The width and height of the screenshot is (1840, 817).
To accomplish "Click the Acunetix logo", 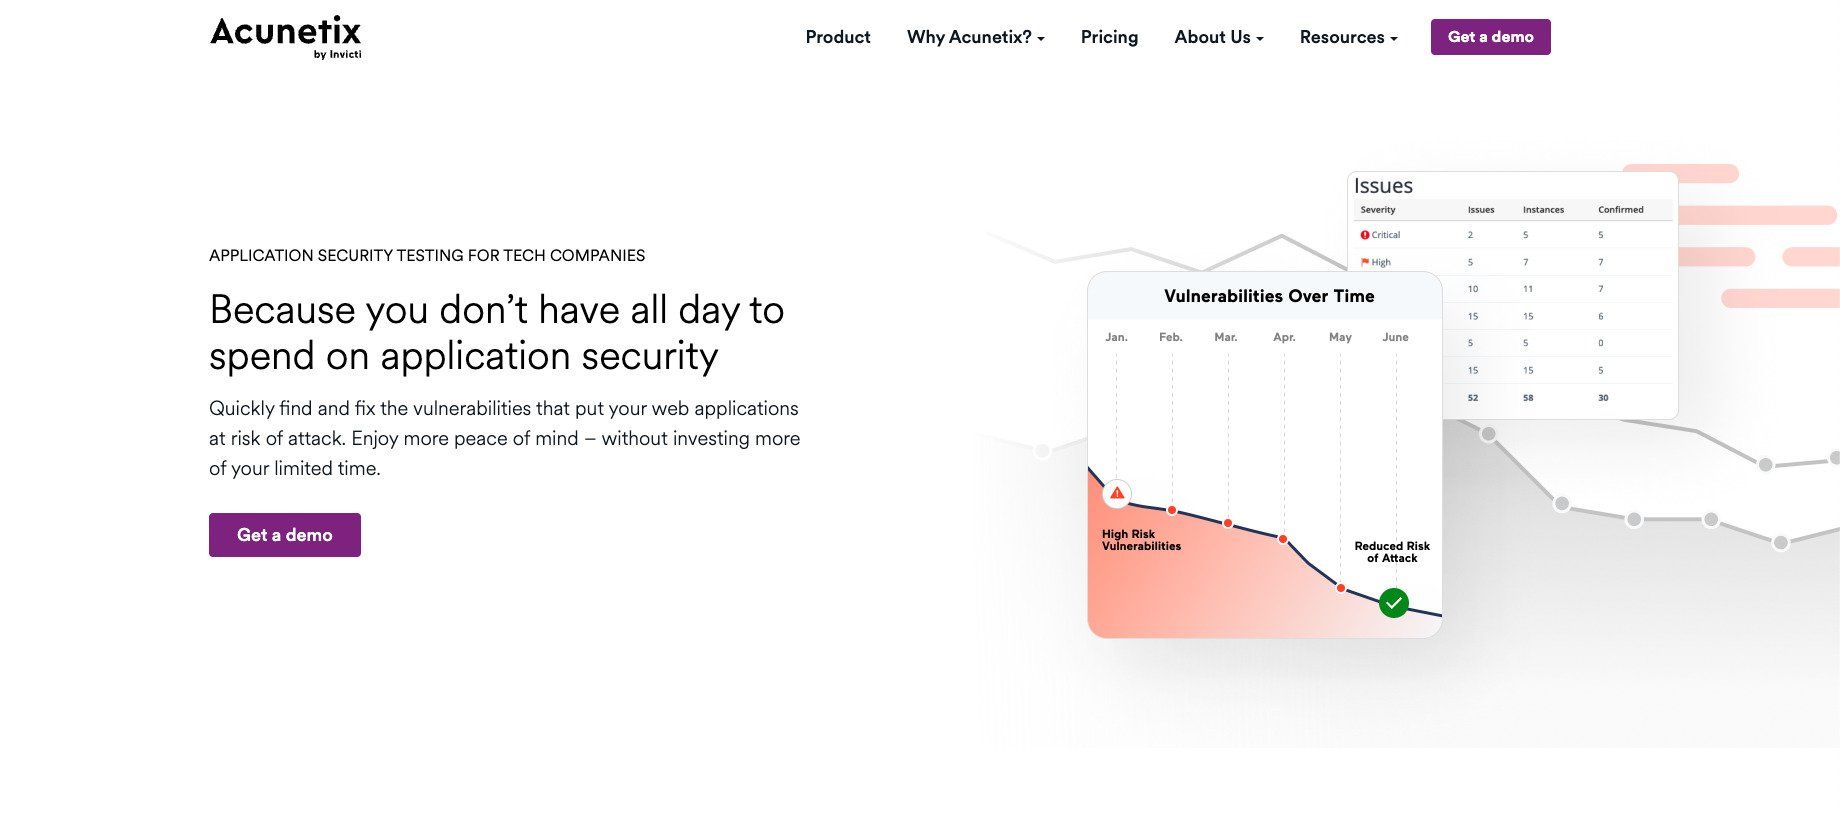I will pyautogui.click(x=286, y=37).
